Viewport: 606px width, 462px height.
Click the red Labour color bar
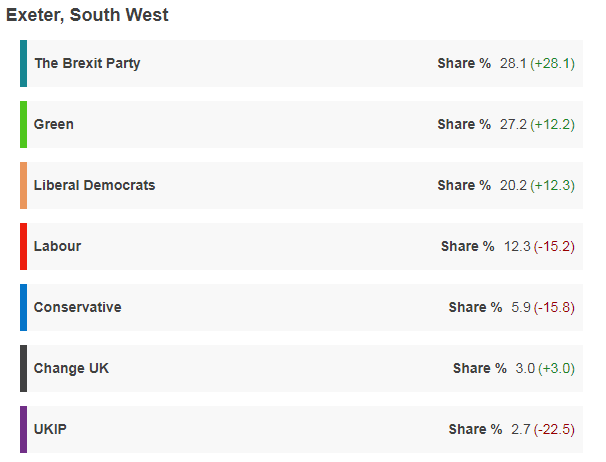pos(23,246)
